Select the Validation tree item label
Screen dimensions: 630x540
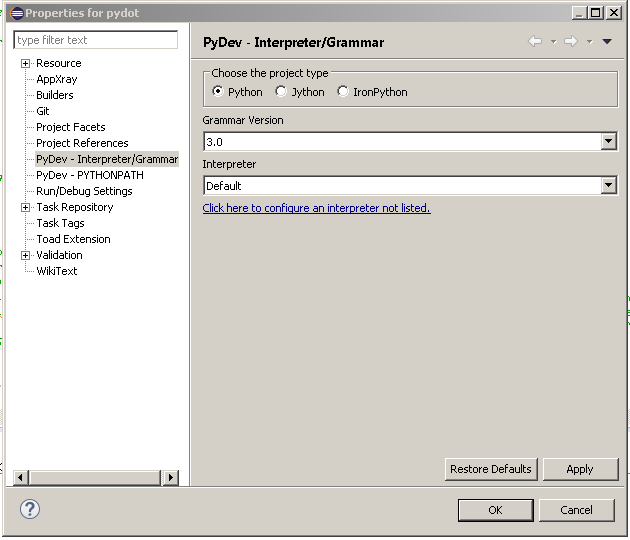coord(59,255)
